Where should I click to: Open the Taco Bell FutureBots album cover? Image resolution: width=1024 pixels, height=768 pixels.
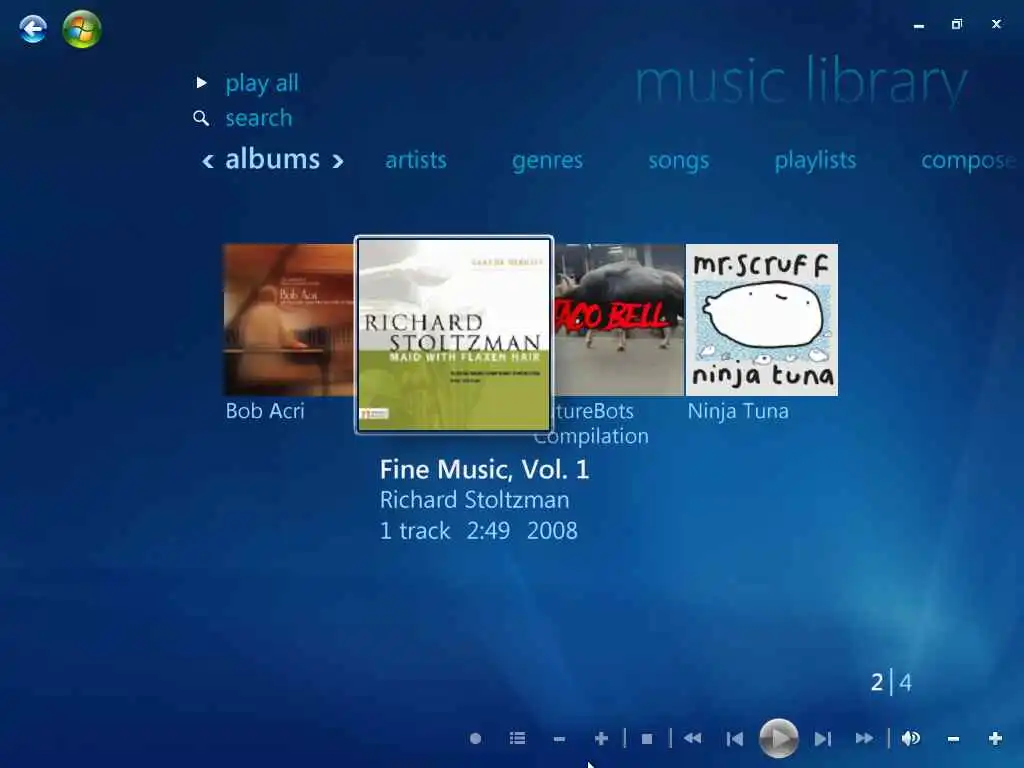[x=619, y=320]
